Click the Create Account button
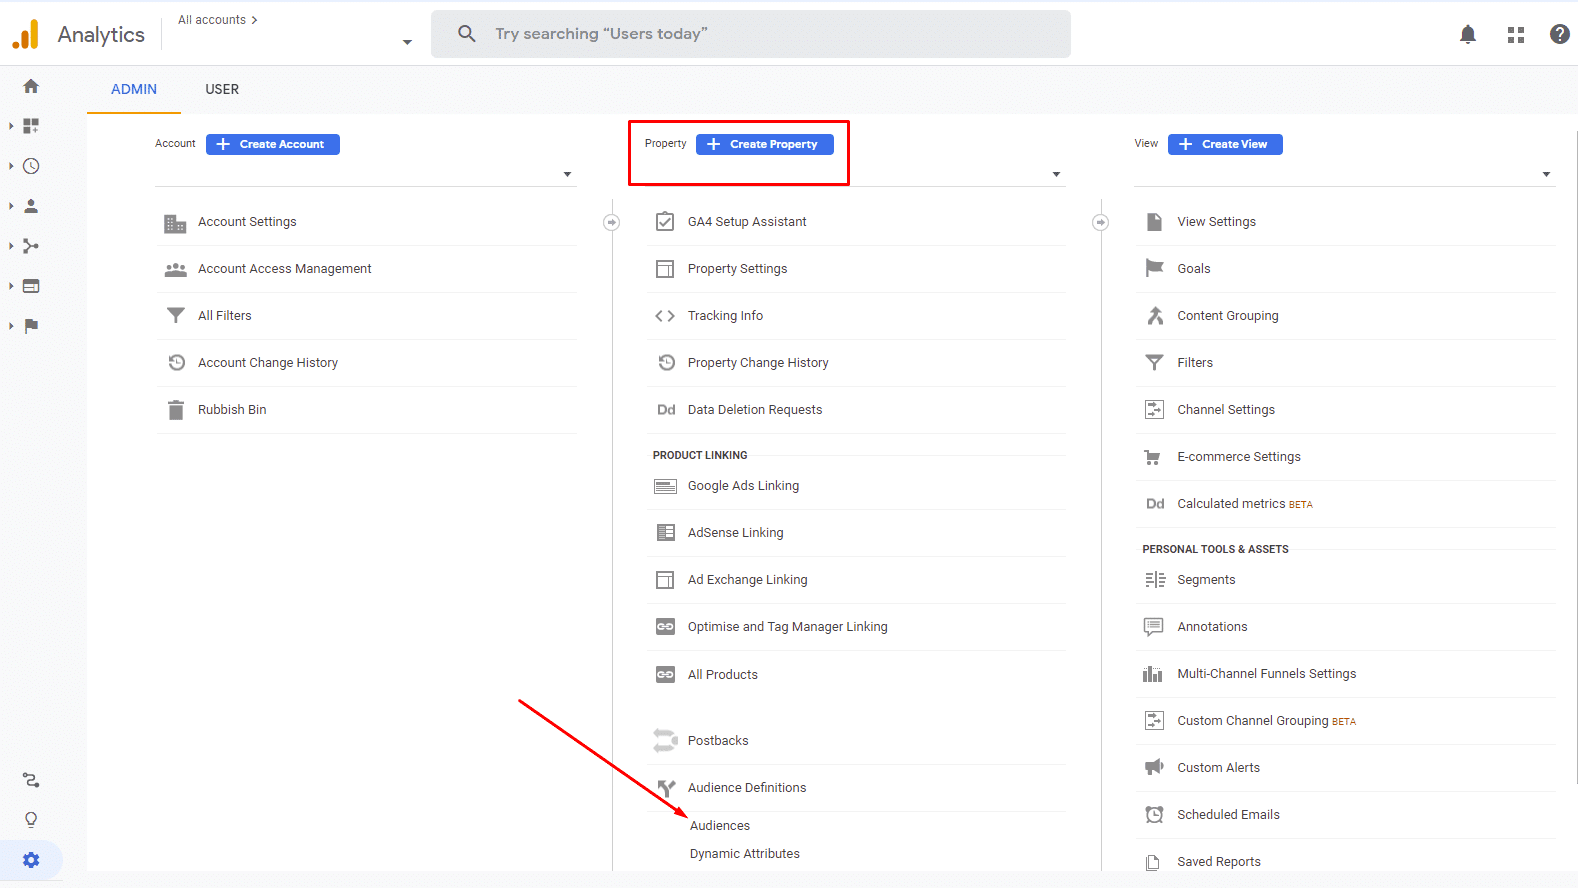Image resolution: width=1578 pixels, height=888 pixels. pos(273,144)
